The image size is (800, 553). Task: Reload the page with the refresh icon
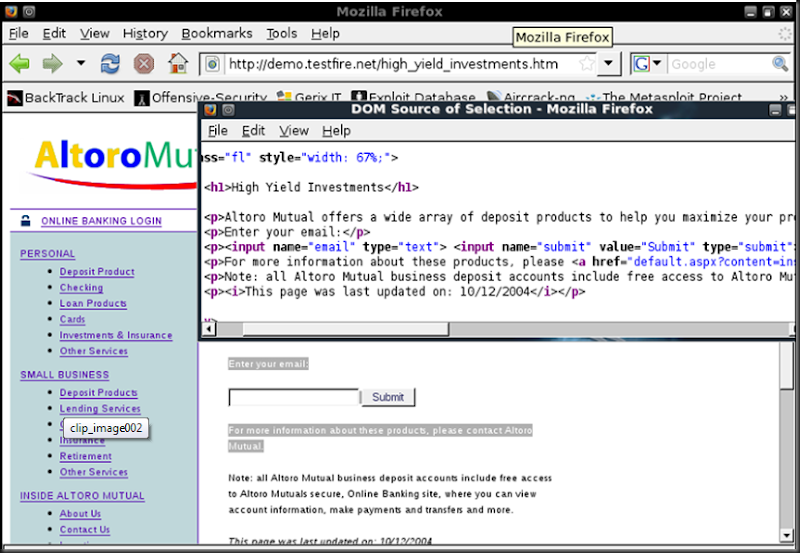pyautogui.click(x=110, y=64)
